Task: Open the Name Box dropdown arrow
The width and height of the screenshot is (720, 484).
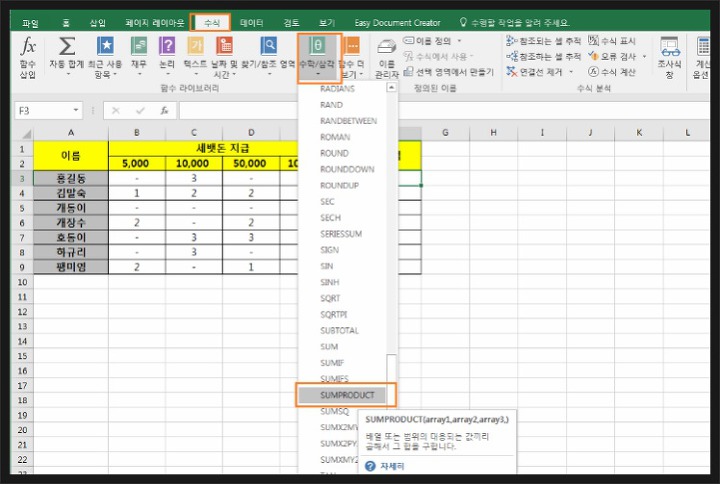Action: pyautogui.click(x=76, y=110)
